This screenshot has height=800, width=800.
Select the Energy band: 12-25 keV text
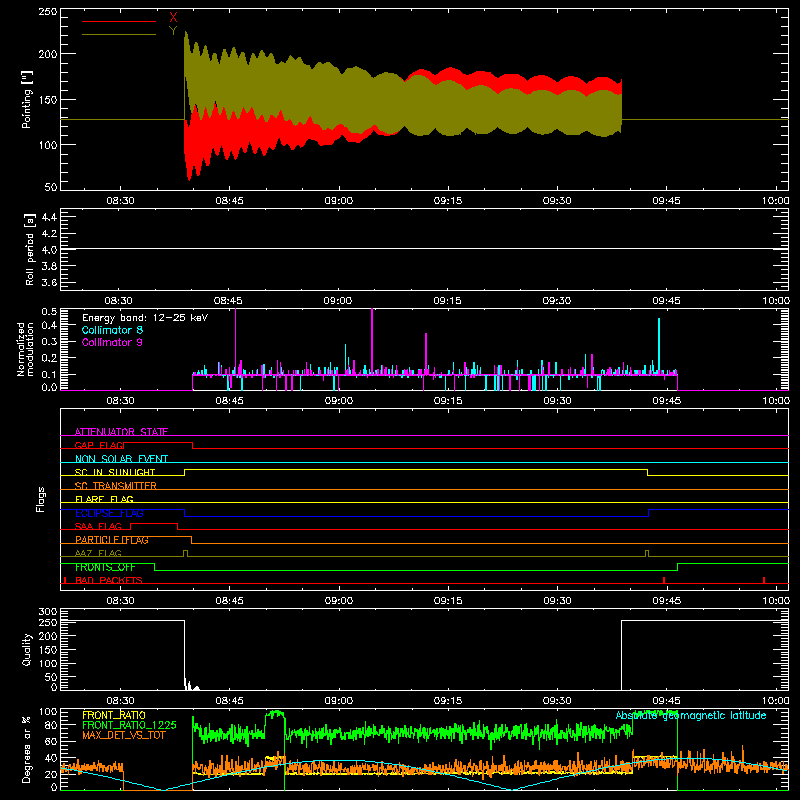coord(145,318)
